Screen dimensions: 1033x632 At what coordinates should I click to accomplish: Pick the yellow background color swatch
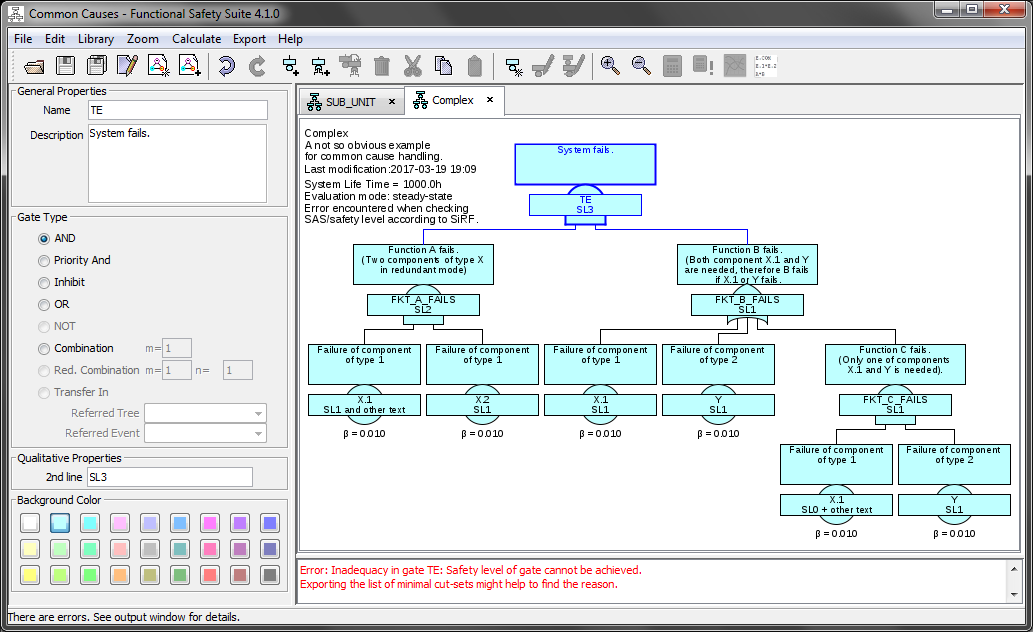(30, 575)
